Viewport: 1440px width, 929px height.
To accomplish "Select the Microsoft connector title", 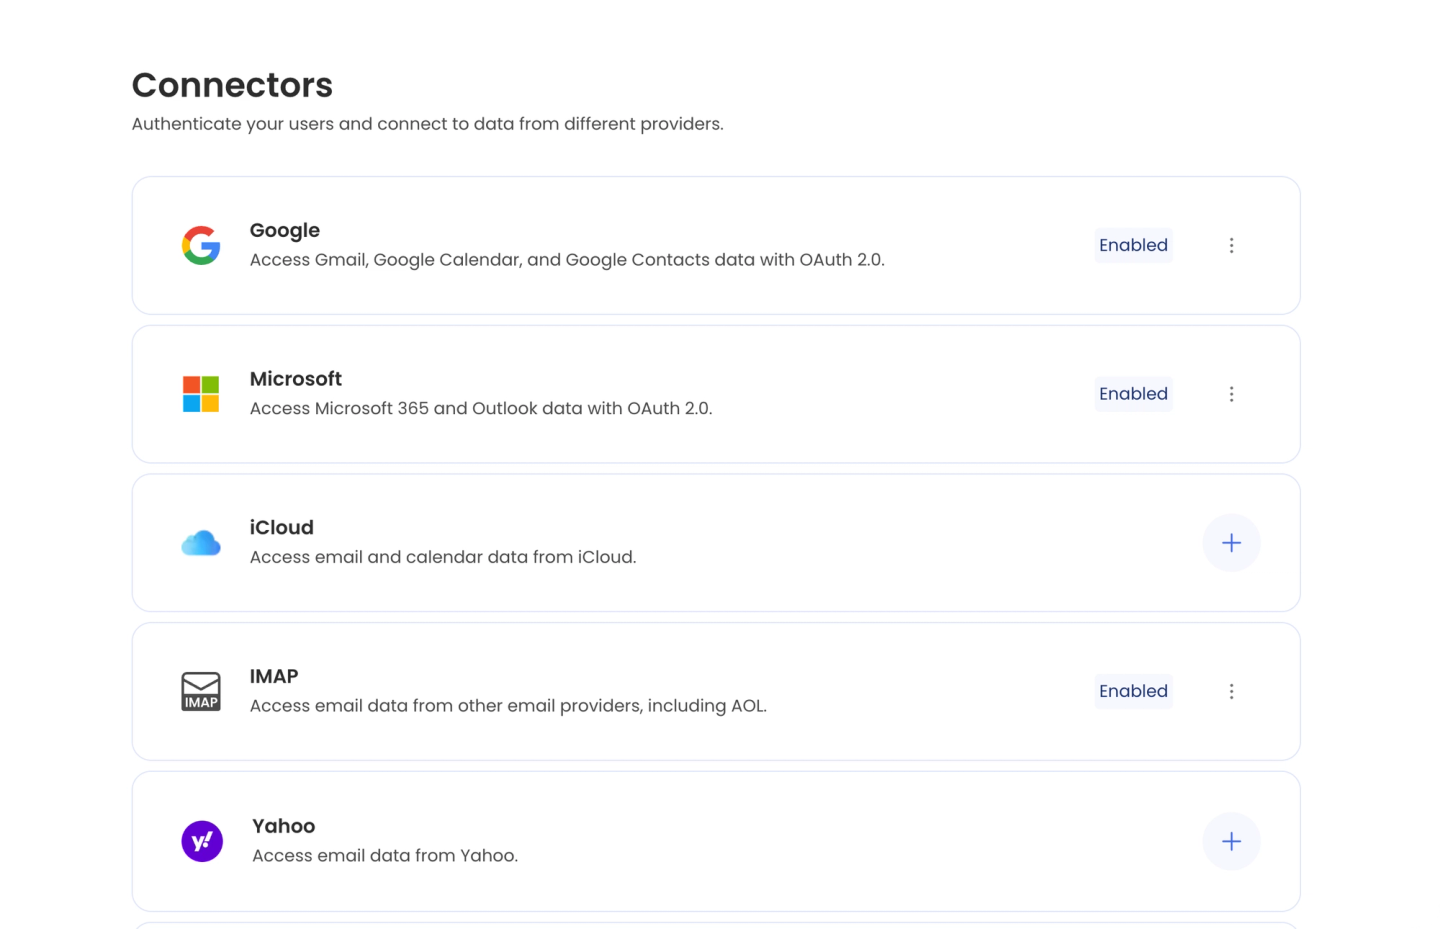I will coord(296,379).
